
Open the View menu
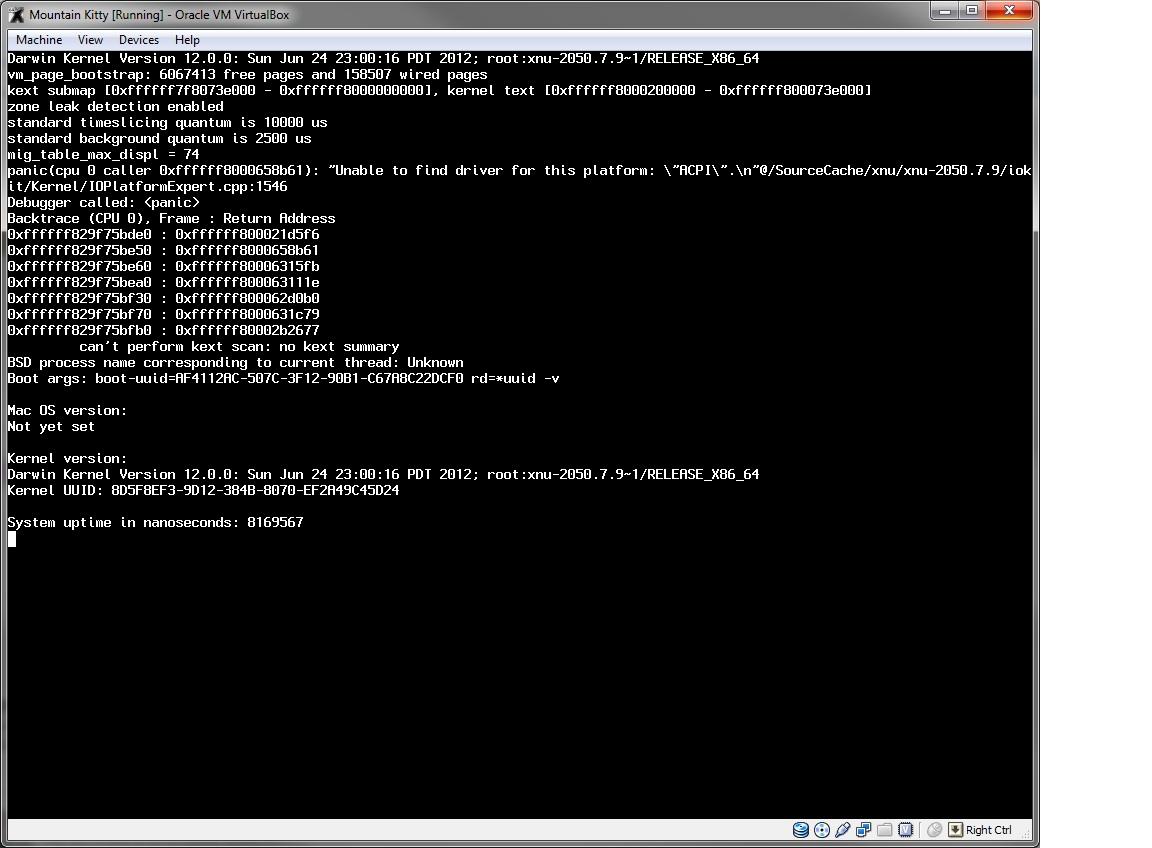(x=90, y=40)
